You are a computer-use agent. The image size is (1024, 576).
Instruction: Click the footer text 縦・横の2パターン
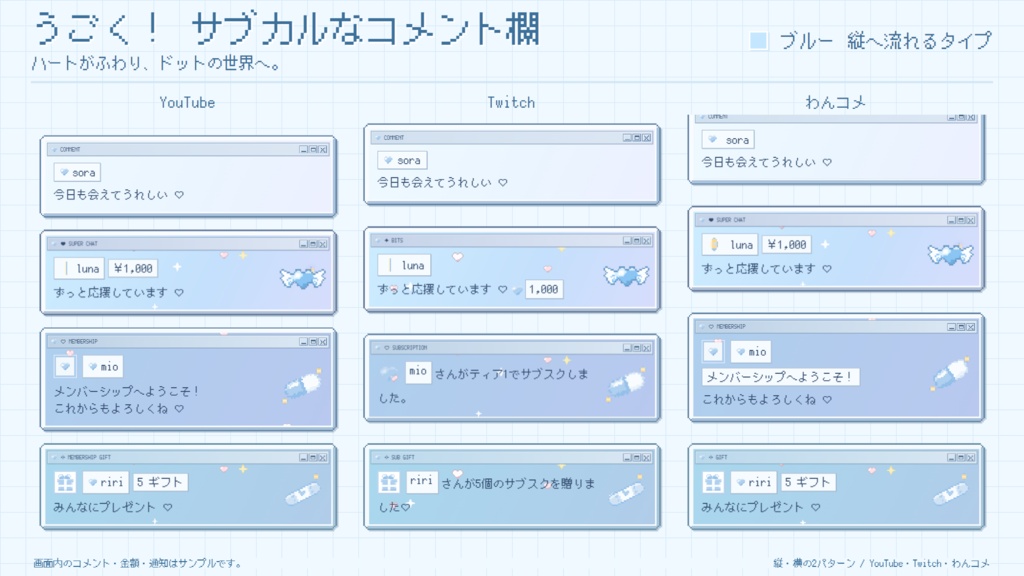coord(814,563)
